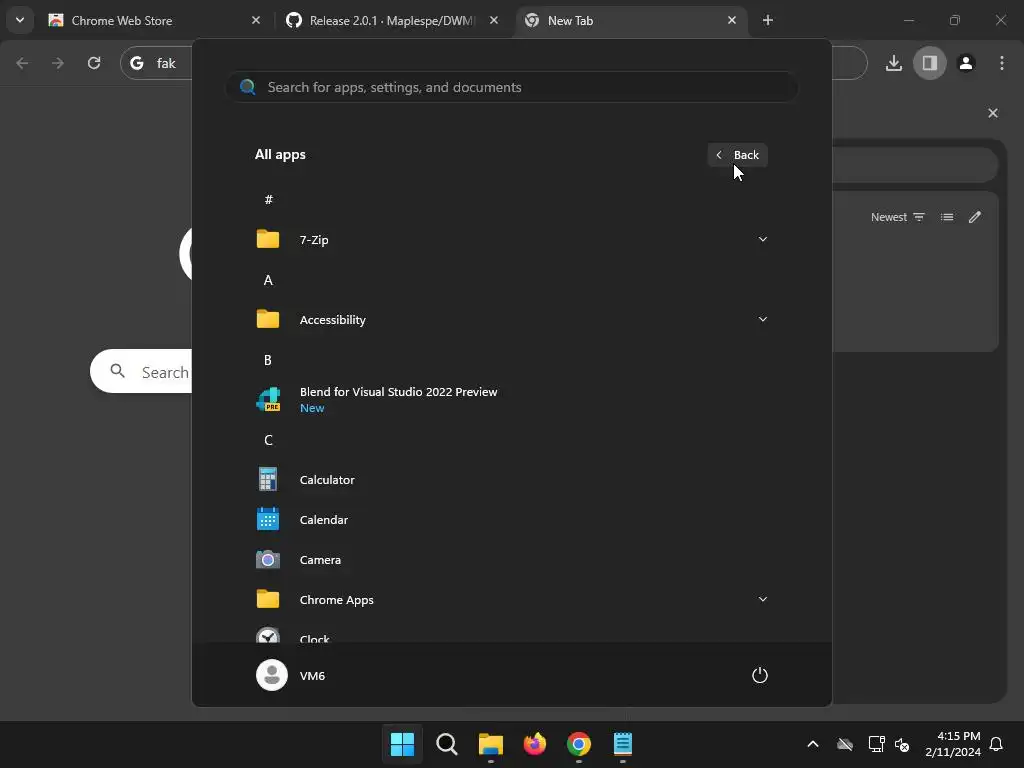Click the A letter header
Image resolution: width=1024 pixels, height=768 pixels.
pyautogui.click(x=268, y=280)
